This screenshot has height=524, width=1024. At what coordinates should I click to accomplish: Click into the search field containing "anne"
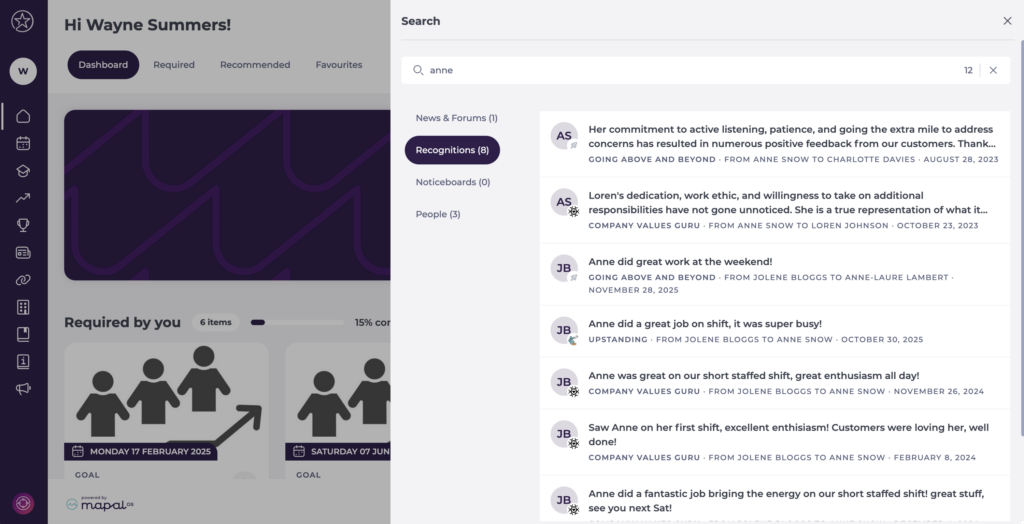tap(690, 70)
